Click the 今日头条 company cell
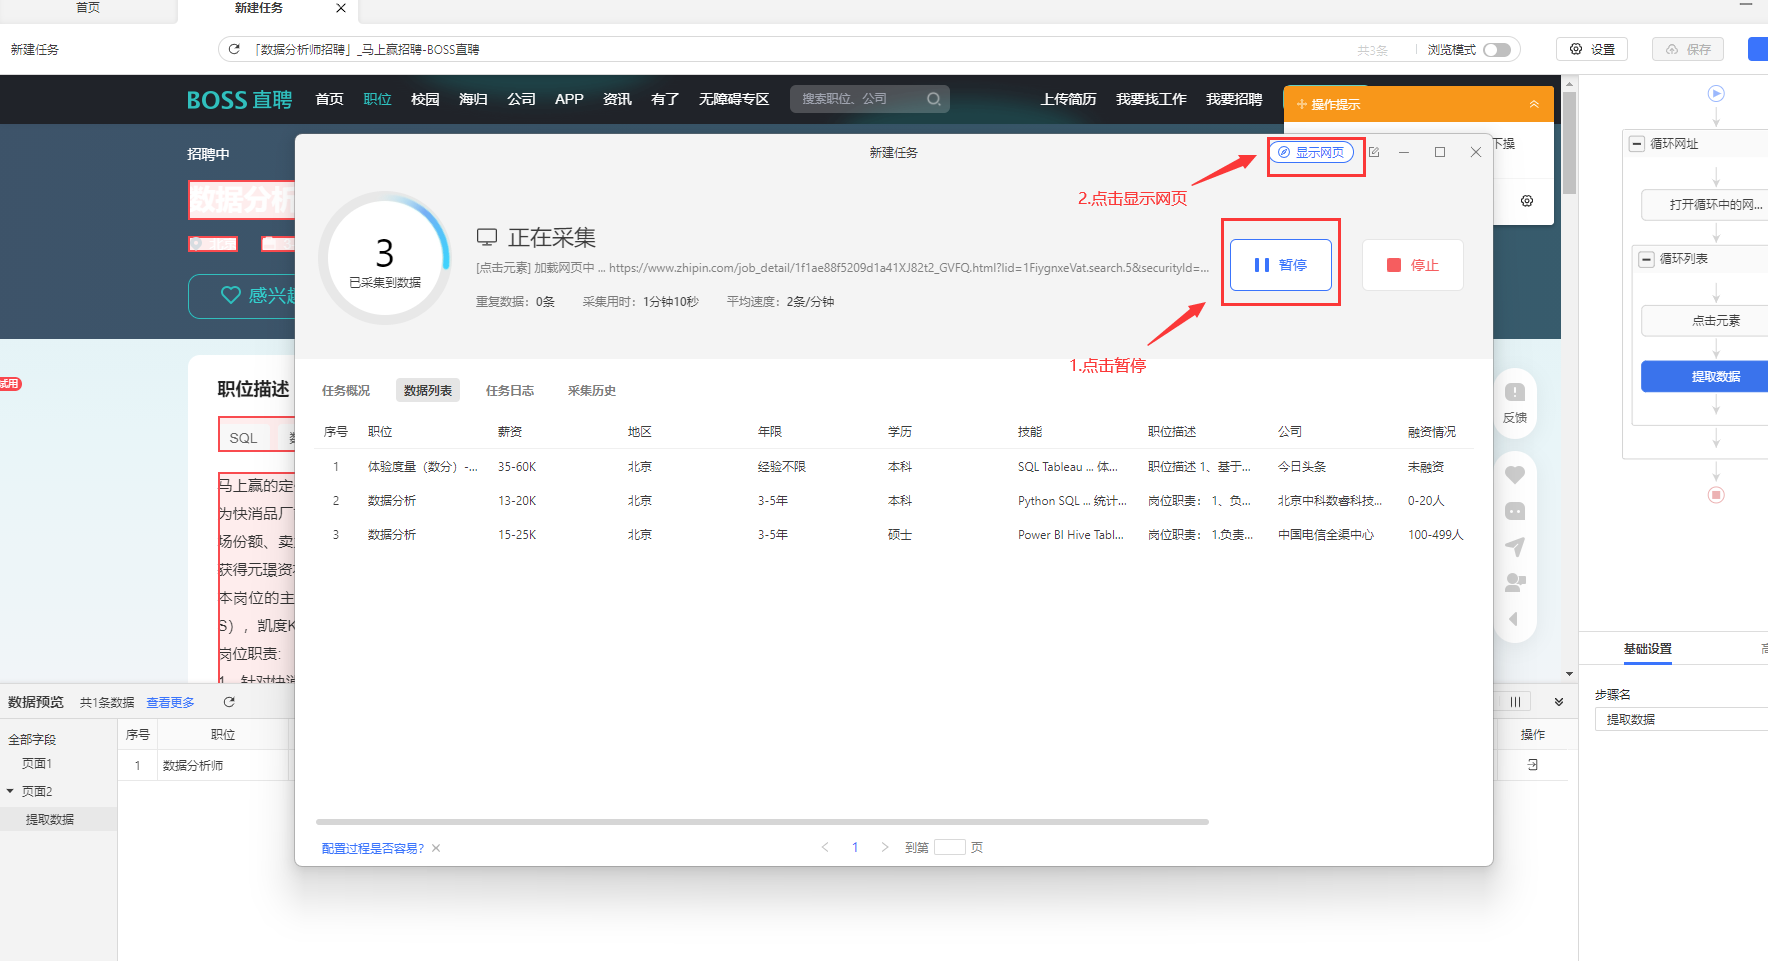 click(1302, 467)
